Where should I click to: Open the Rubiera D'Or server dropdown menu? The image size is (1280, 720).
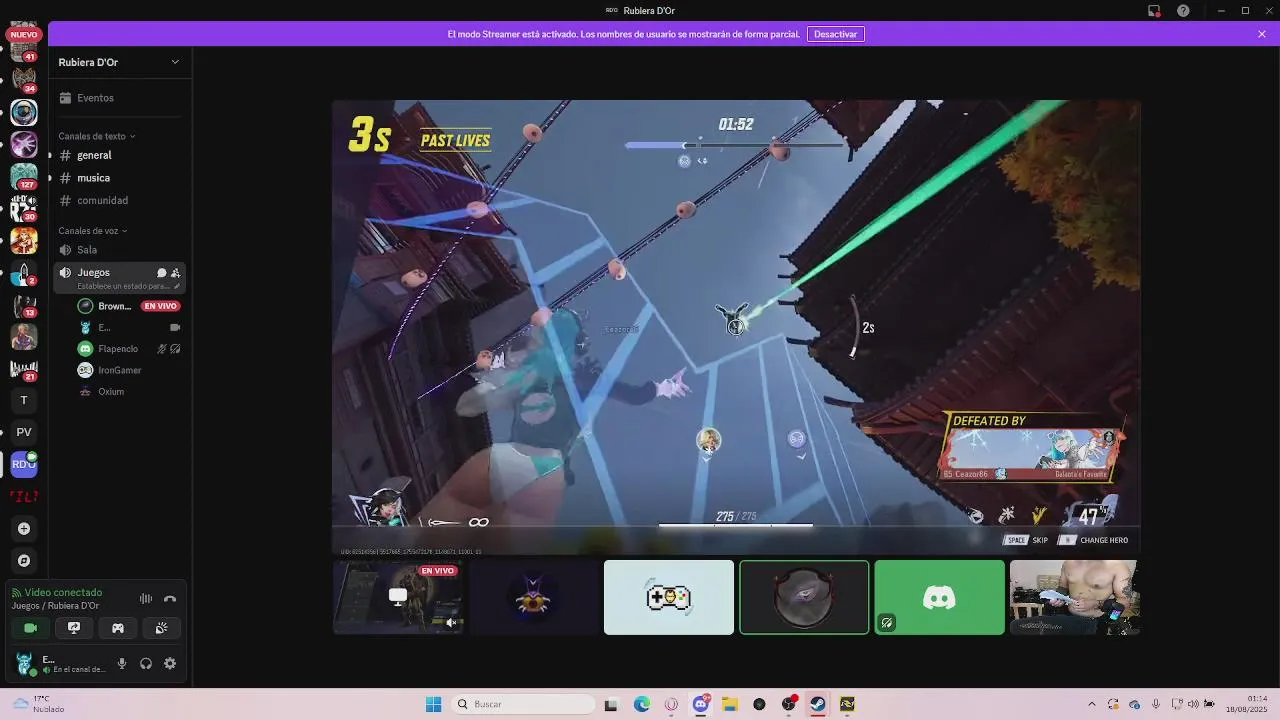point(120,62)
